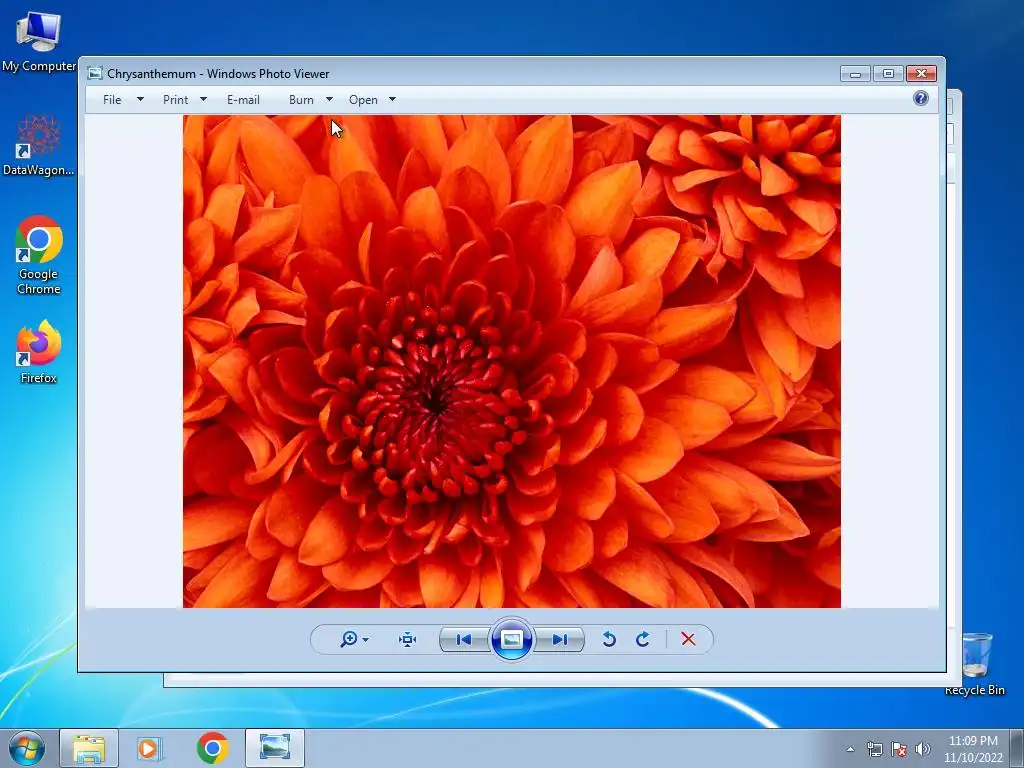Click the blue Help question mark icon

[921, 99]
